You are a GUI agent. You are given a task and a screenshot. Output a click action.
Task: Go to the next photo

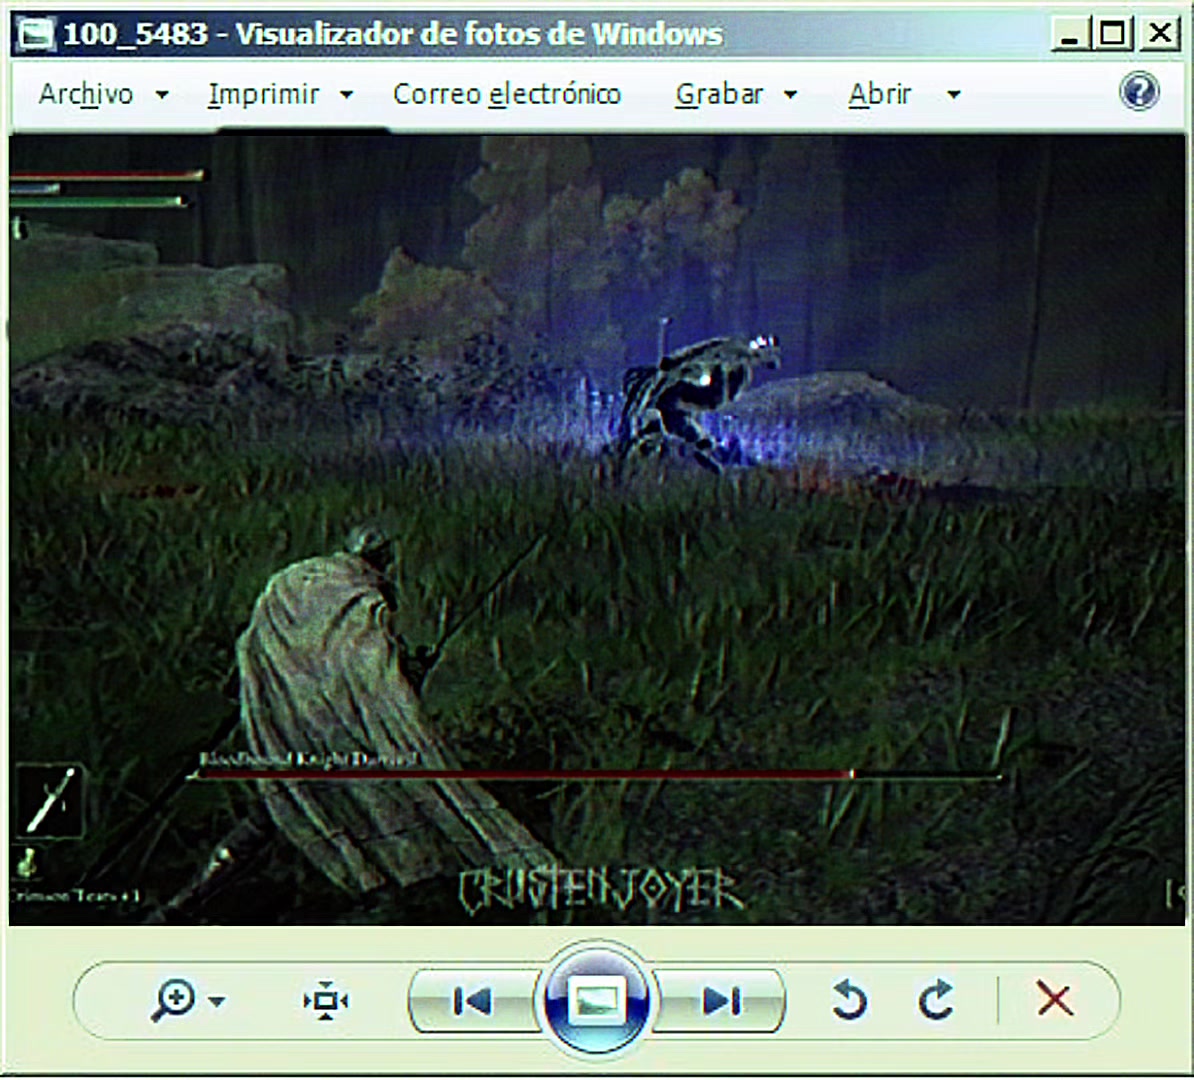coord(721,1001)
